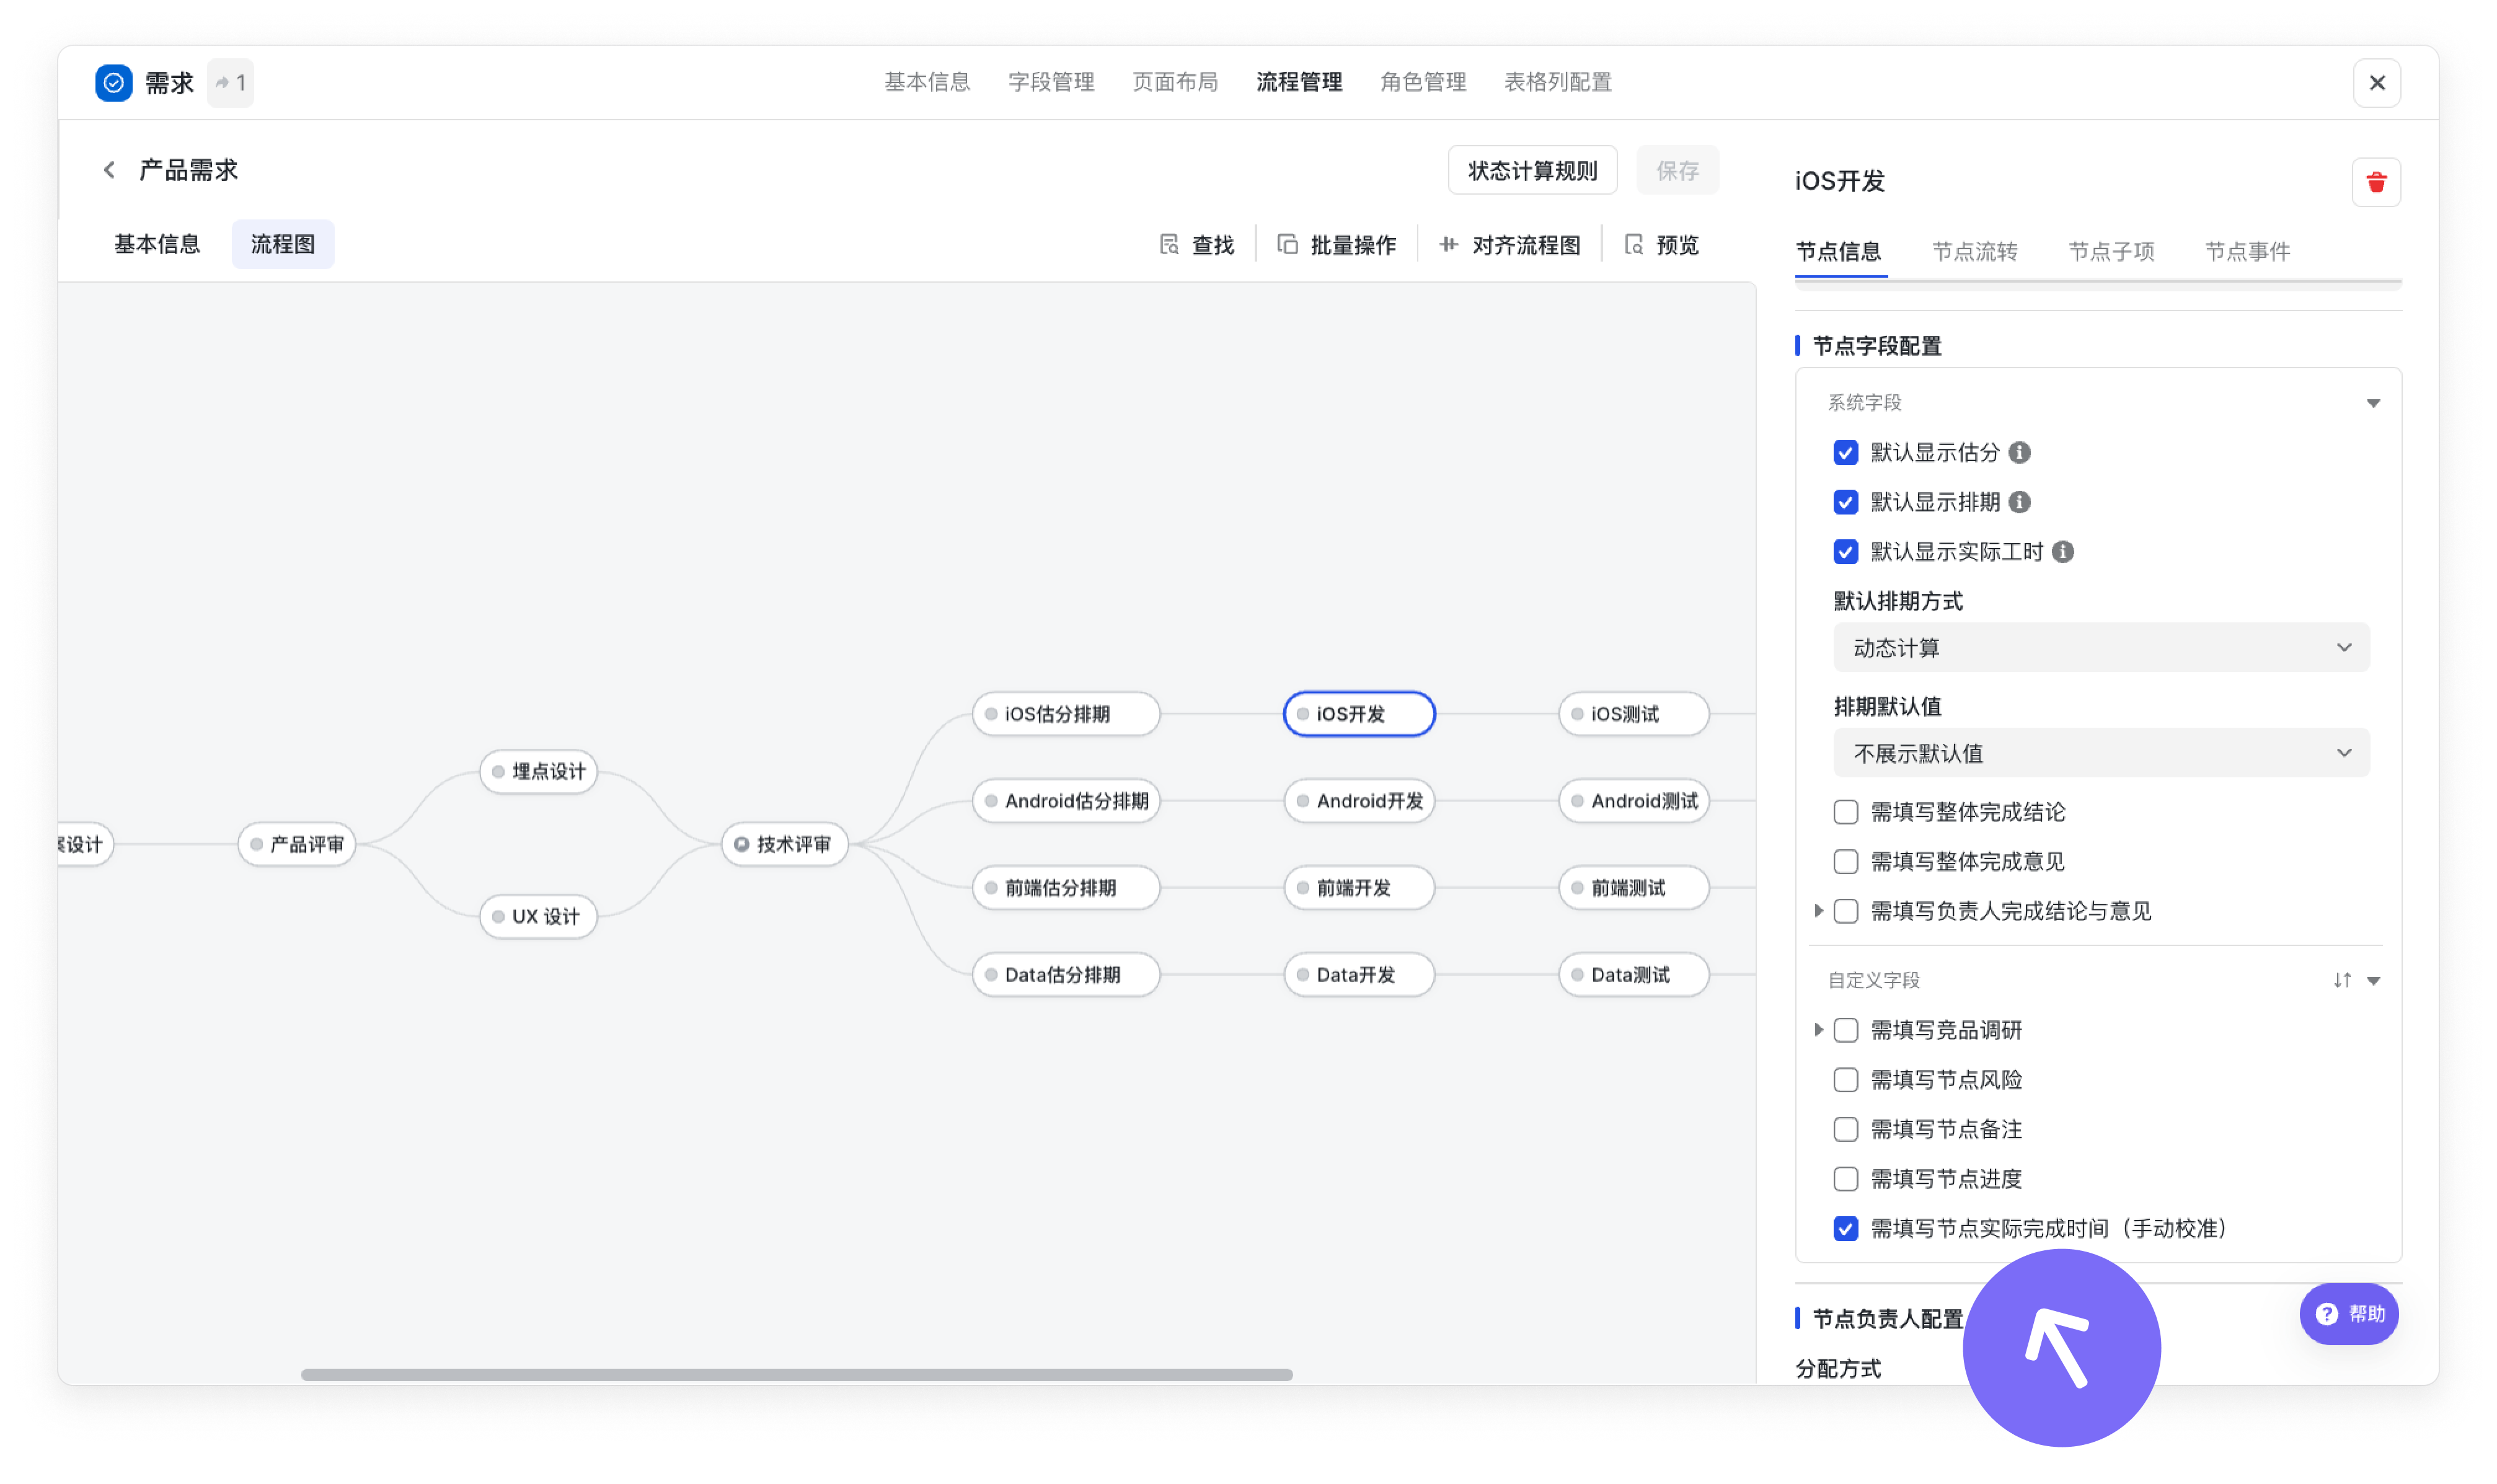
Task: Select the Android估分排期 node
Action: pyautogui.click(x=1065, y=801)
